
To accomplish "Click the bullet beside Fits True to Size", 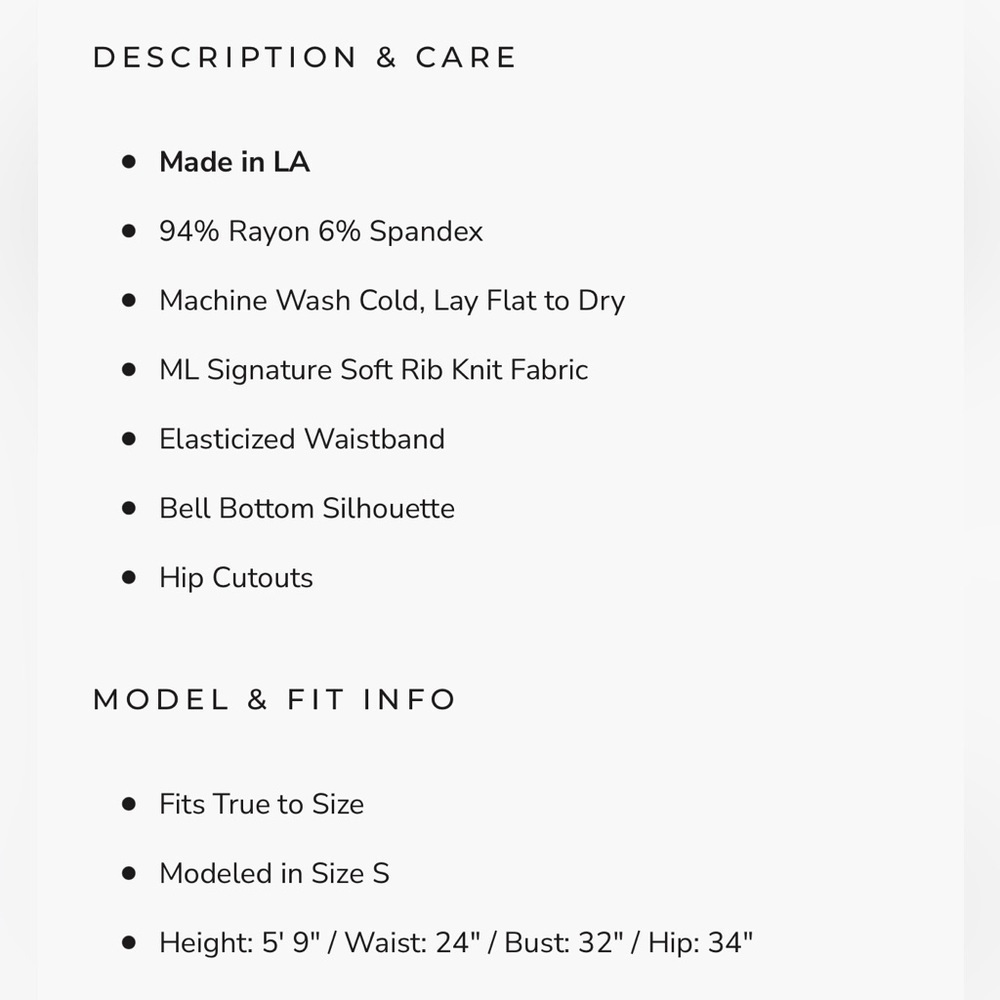I will (x=129, y=804).
